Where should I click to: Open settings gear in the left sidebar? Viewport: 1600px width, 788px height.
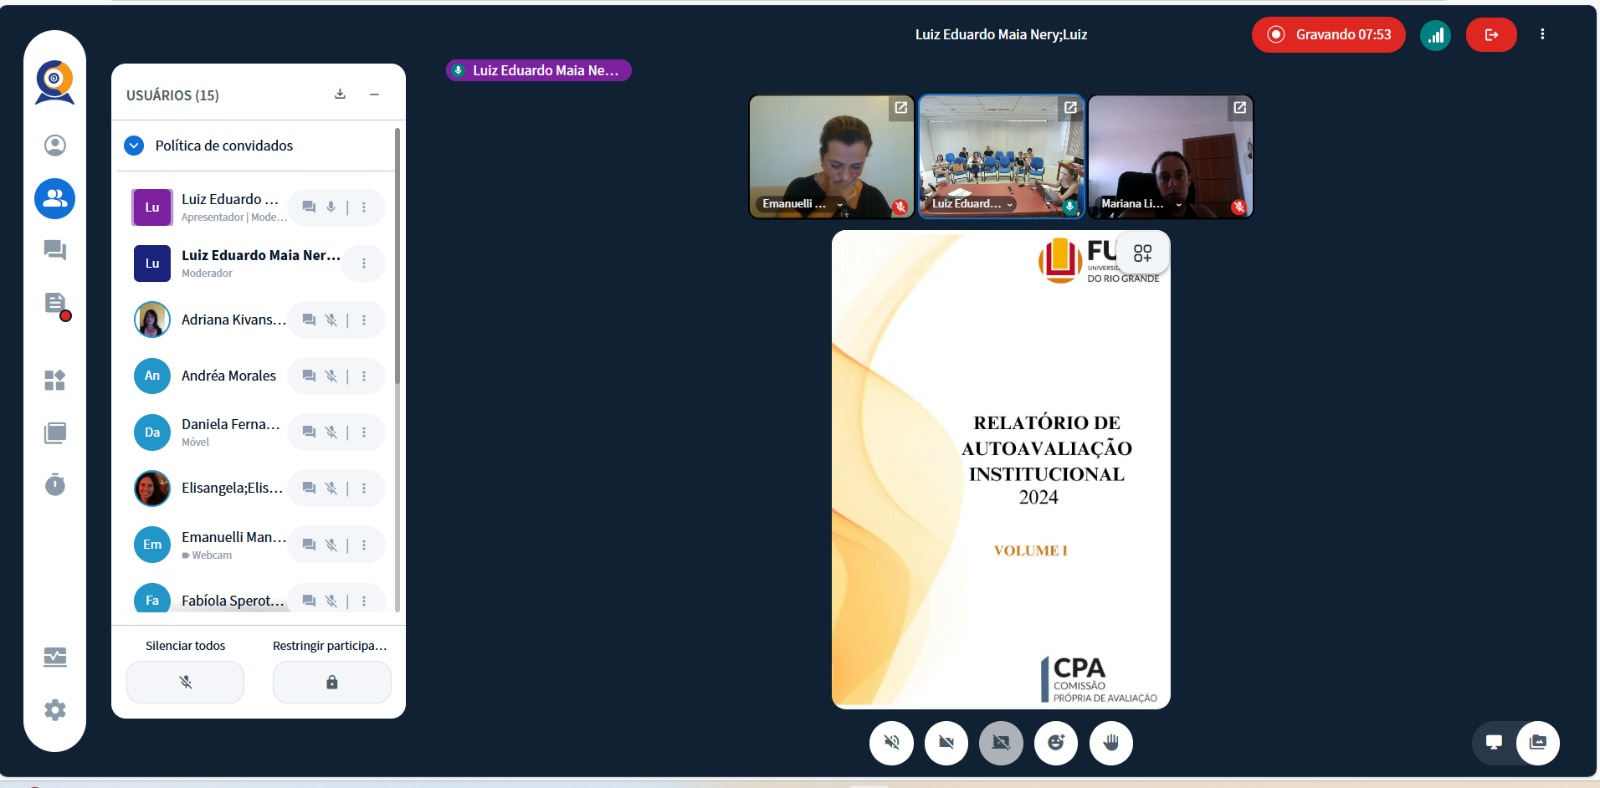click(x=55, y=710)
